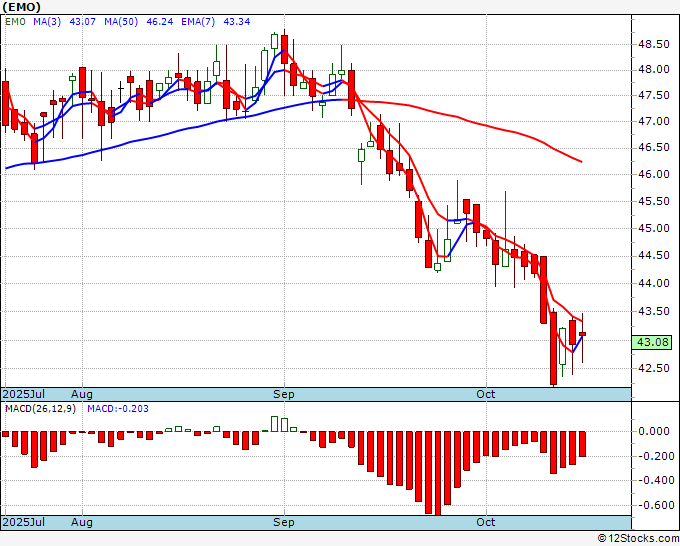The height and width of the screenshot is (546, 680).
Task: Click the 46.00 price axis label
Action: (654, 174)
